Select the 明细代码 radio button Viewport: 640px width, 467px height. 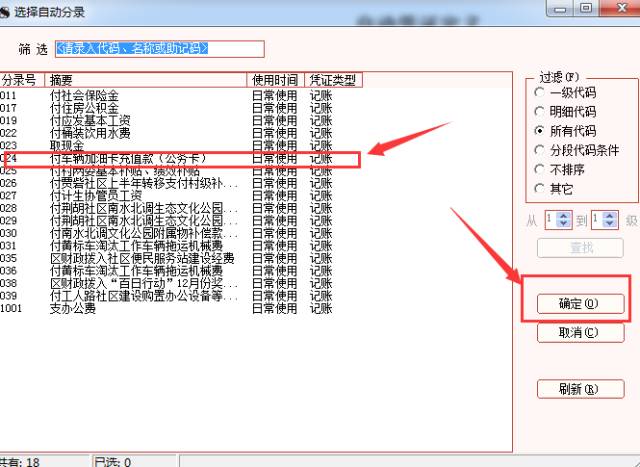click(x=540, y=112)
